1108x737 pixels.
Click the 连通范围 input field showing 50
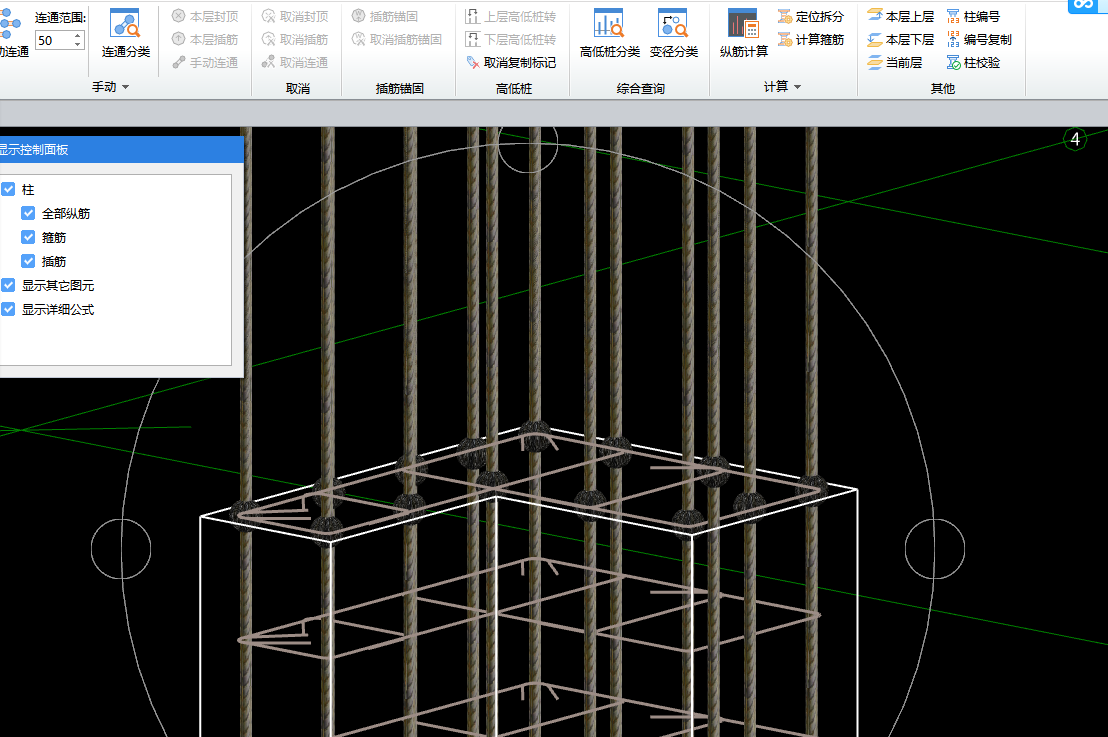point(54,40)
